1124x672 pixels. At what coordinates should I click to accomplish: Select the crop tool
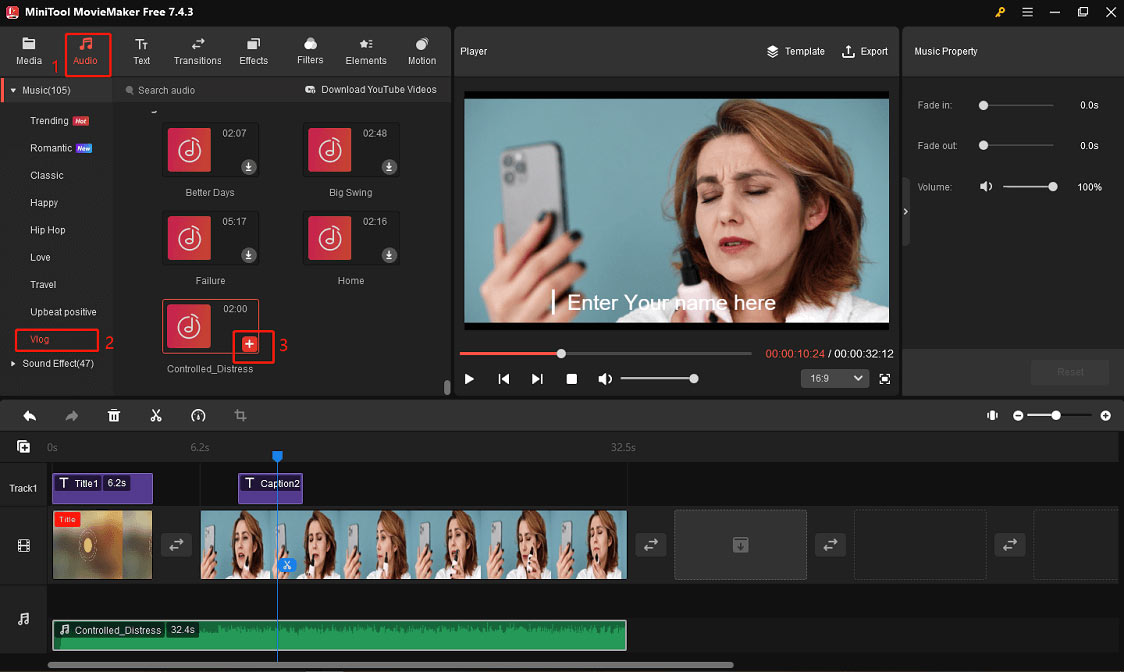point(240,416)
